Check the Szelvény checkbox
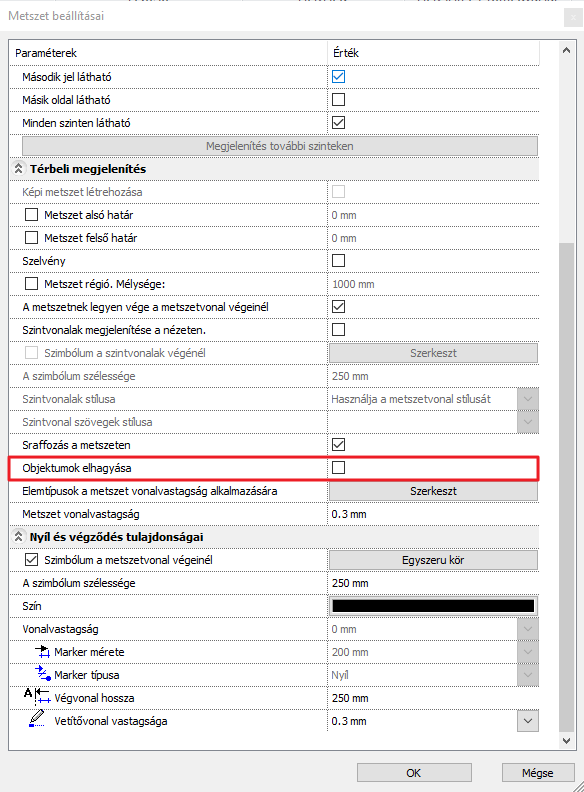 pyautogui.click(x=338, y=261)
